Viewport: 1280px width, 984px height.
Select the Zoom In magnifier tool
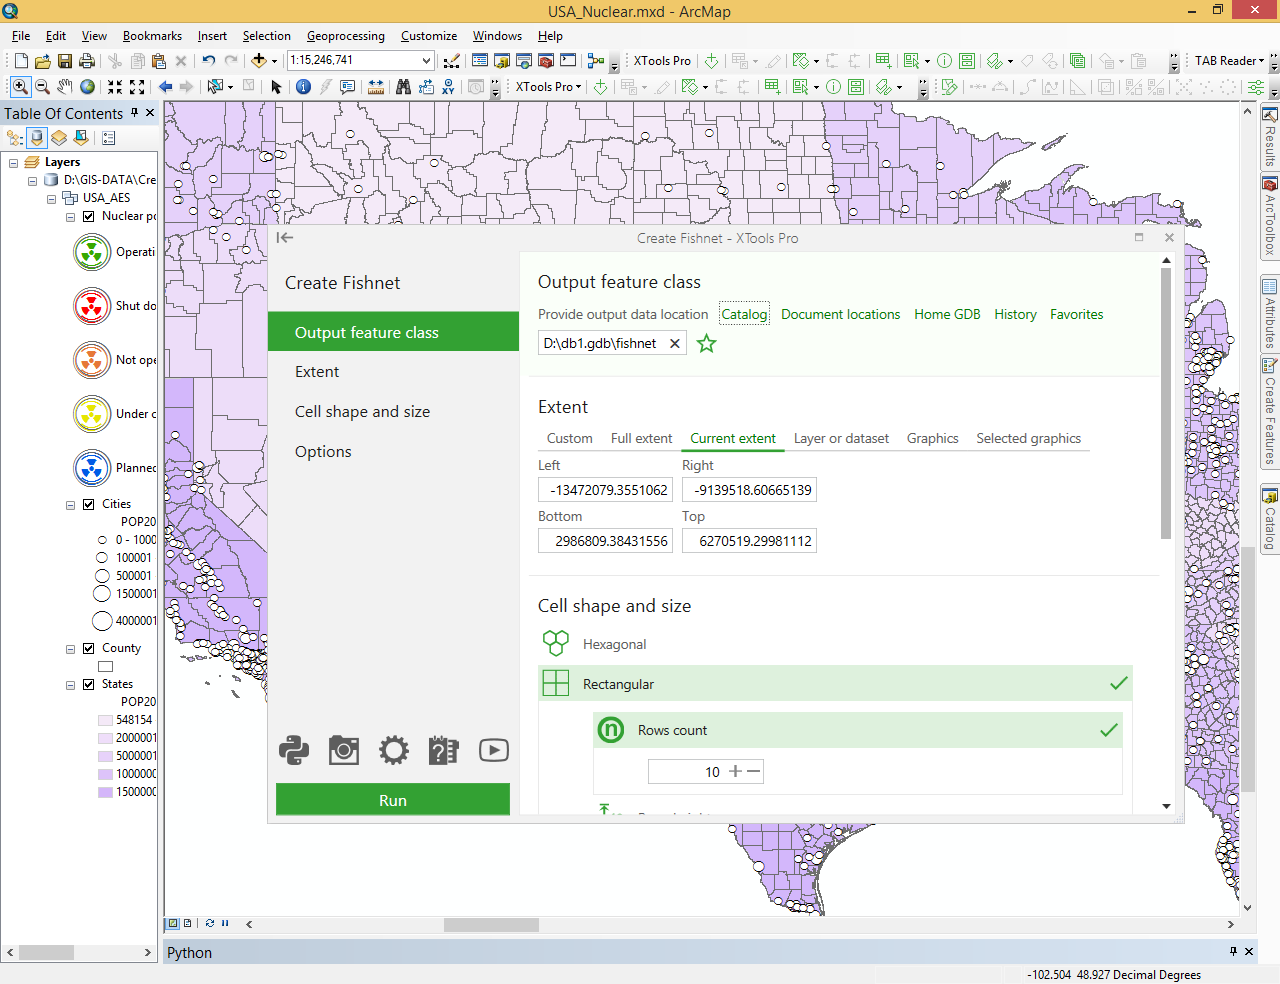(x=20, y=87)
